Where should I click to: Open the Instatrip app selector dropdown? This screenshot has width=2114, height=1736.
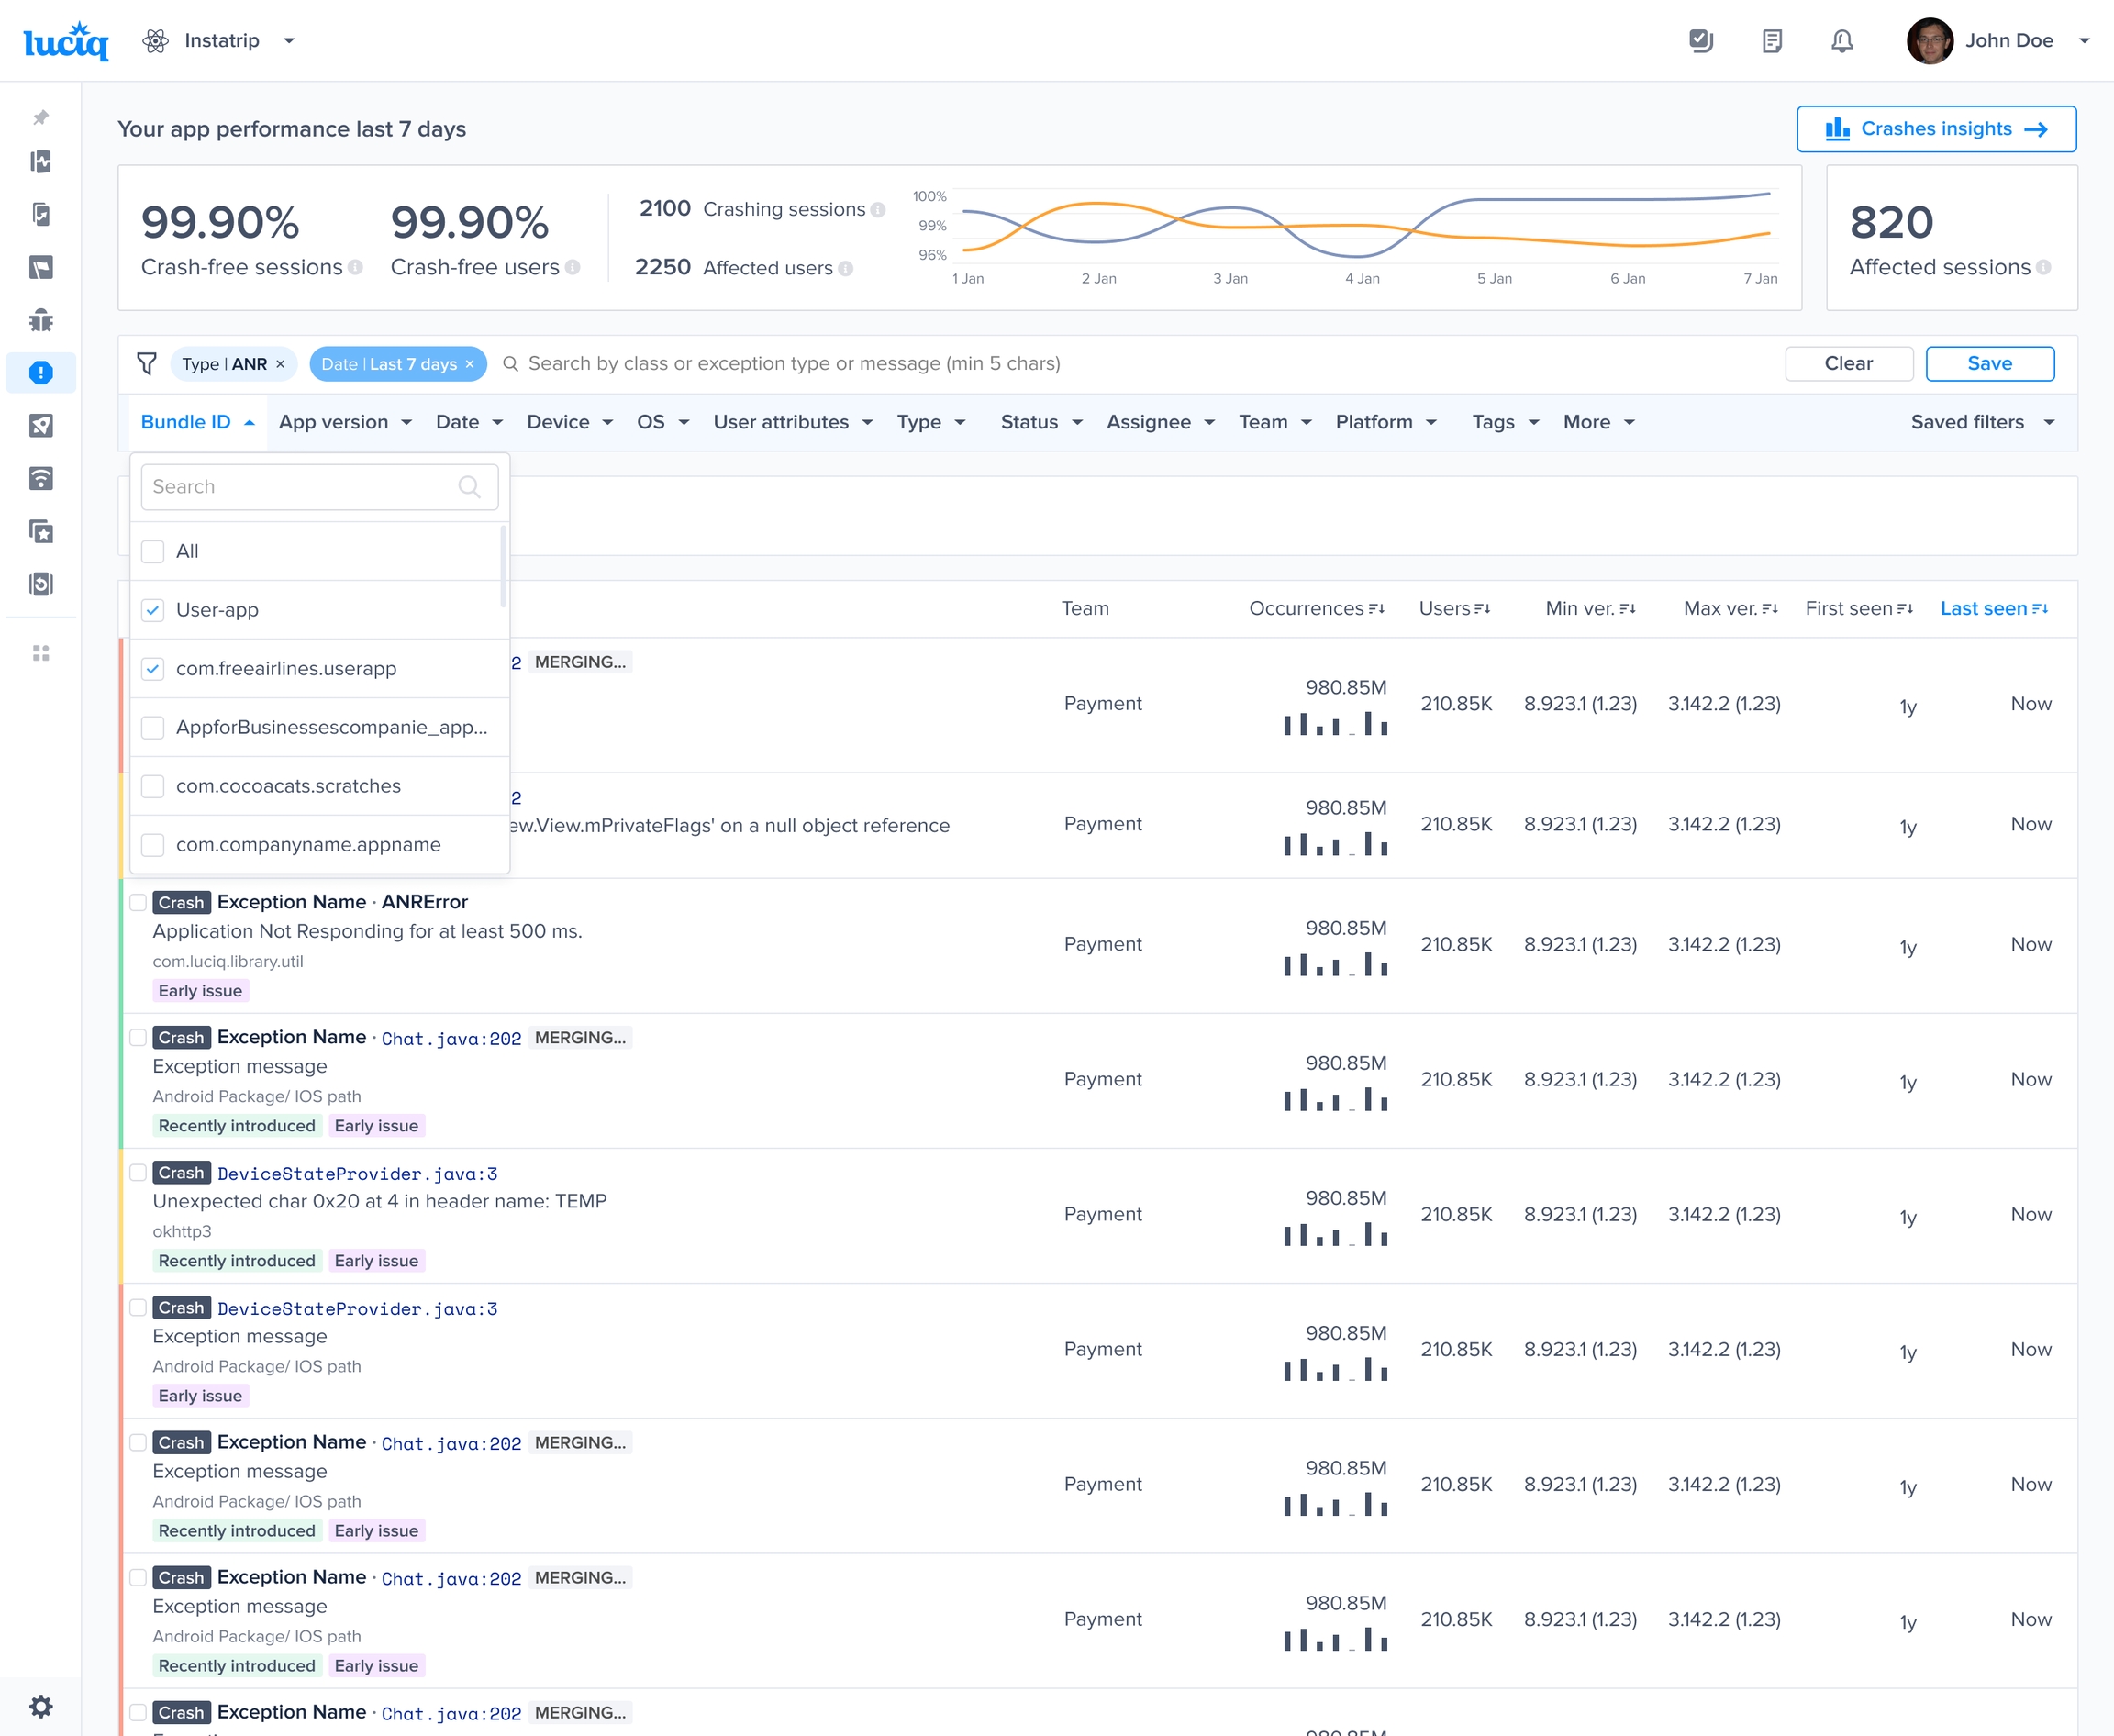click(x=220, y=41)
